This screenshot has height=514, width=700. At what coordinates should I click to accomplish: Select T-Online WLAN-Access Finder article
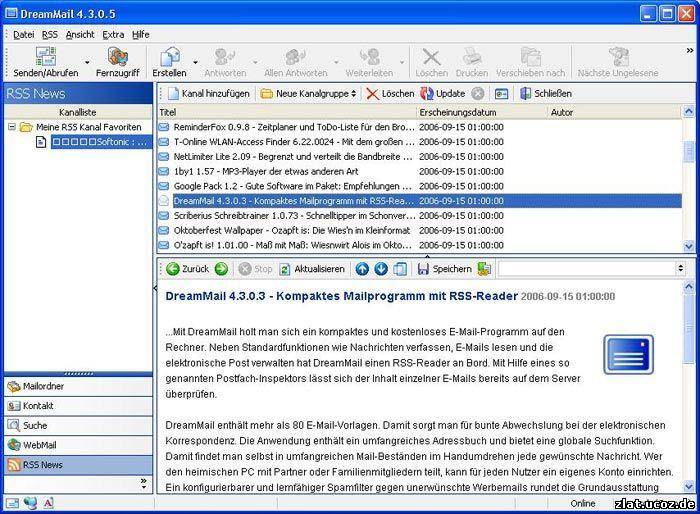[420, 142]
